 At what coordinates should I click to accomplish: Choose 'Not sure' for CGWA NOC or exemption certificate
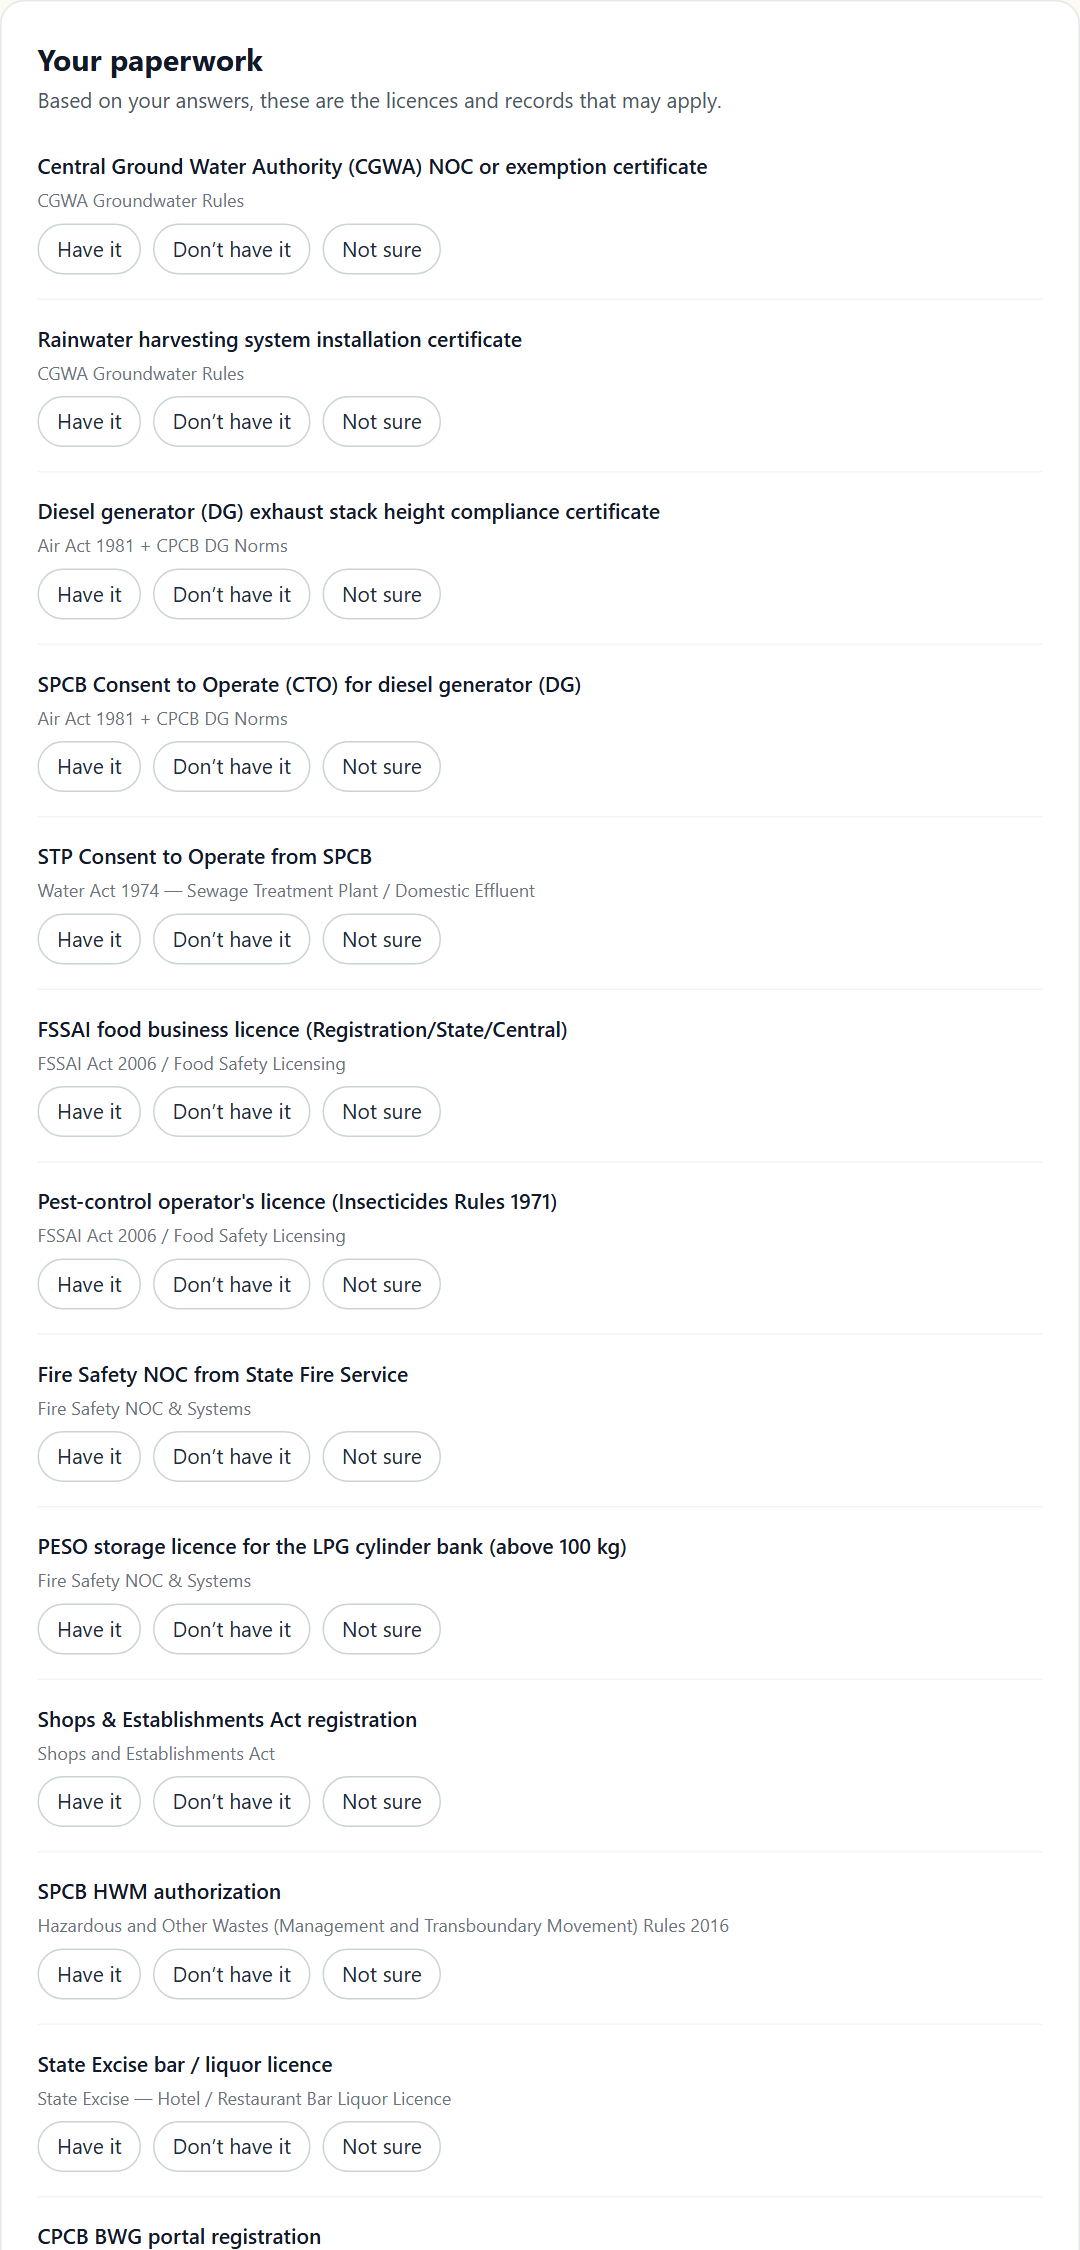[382, 249]
